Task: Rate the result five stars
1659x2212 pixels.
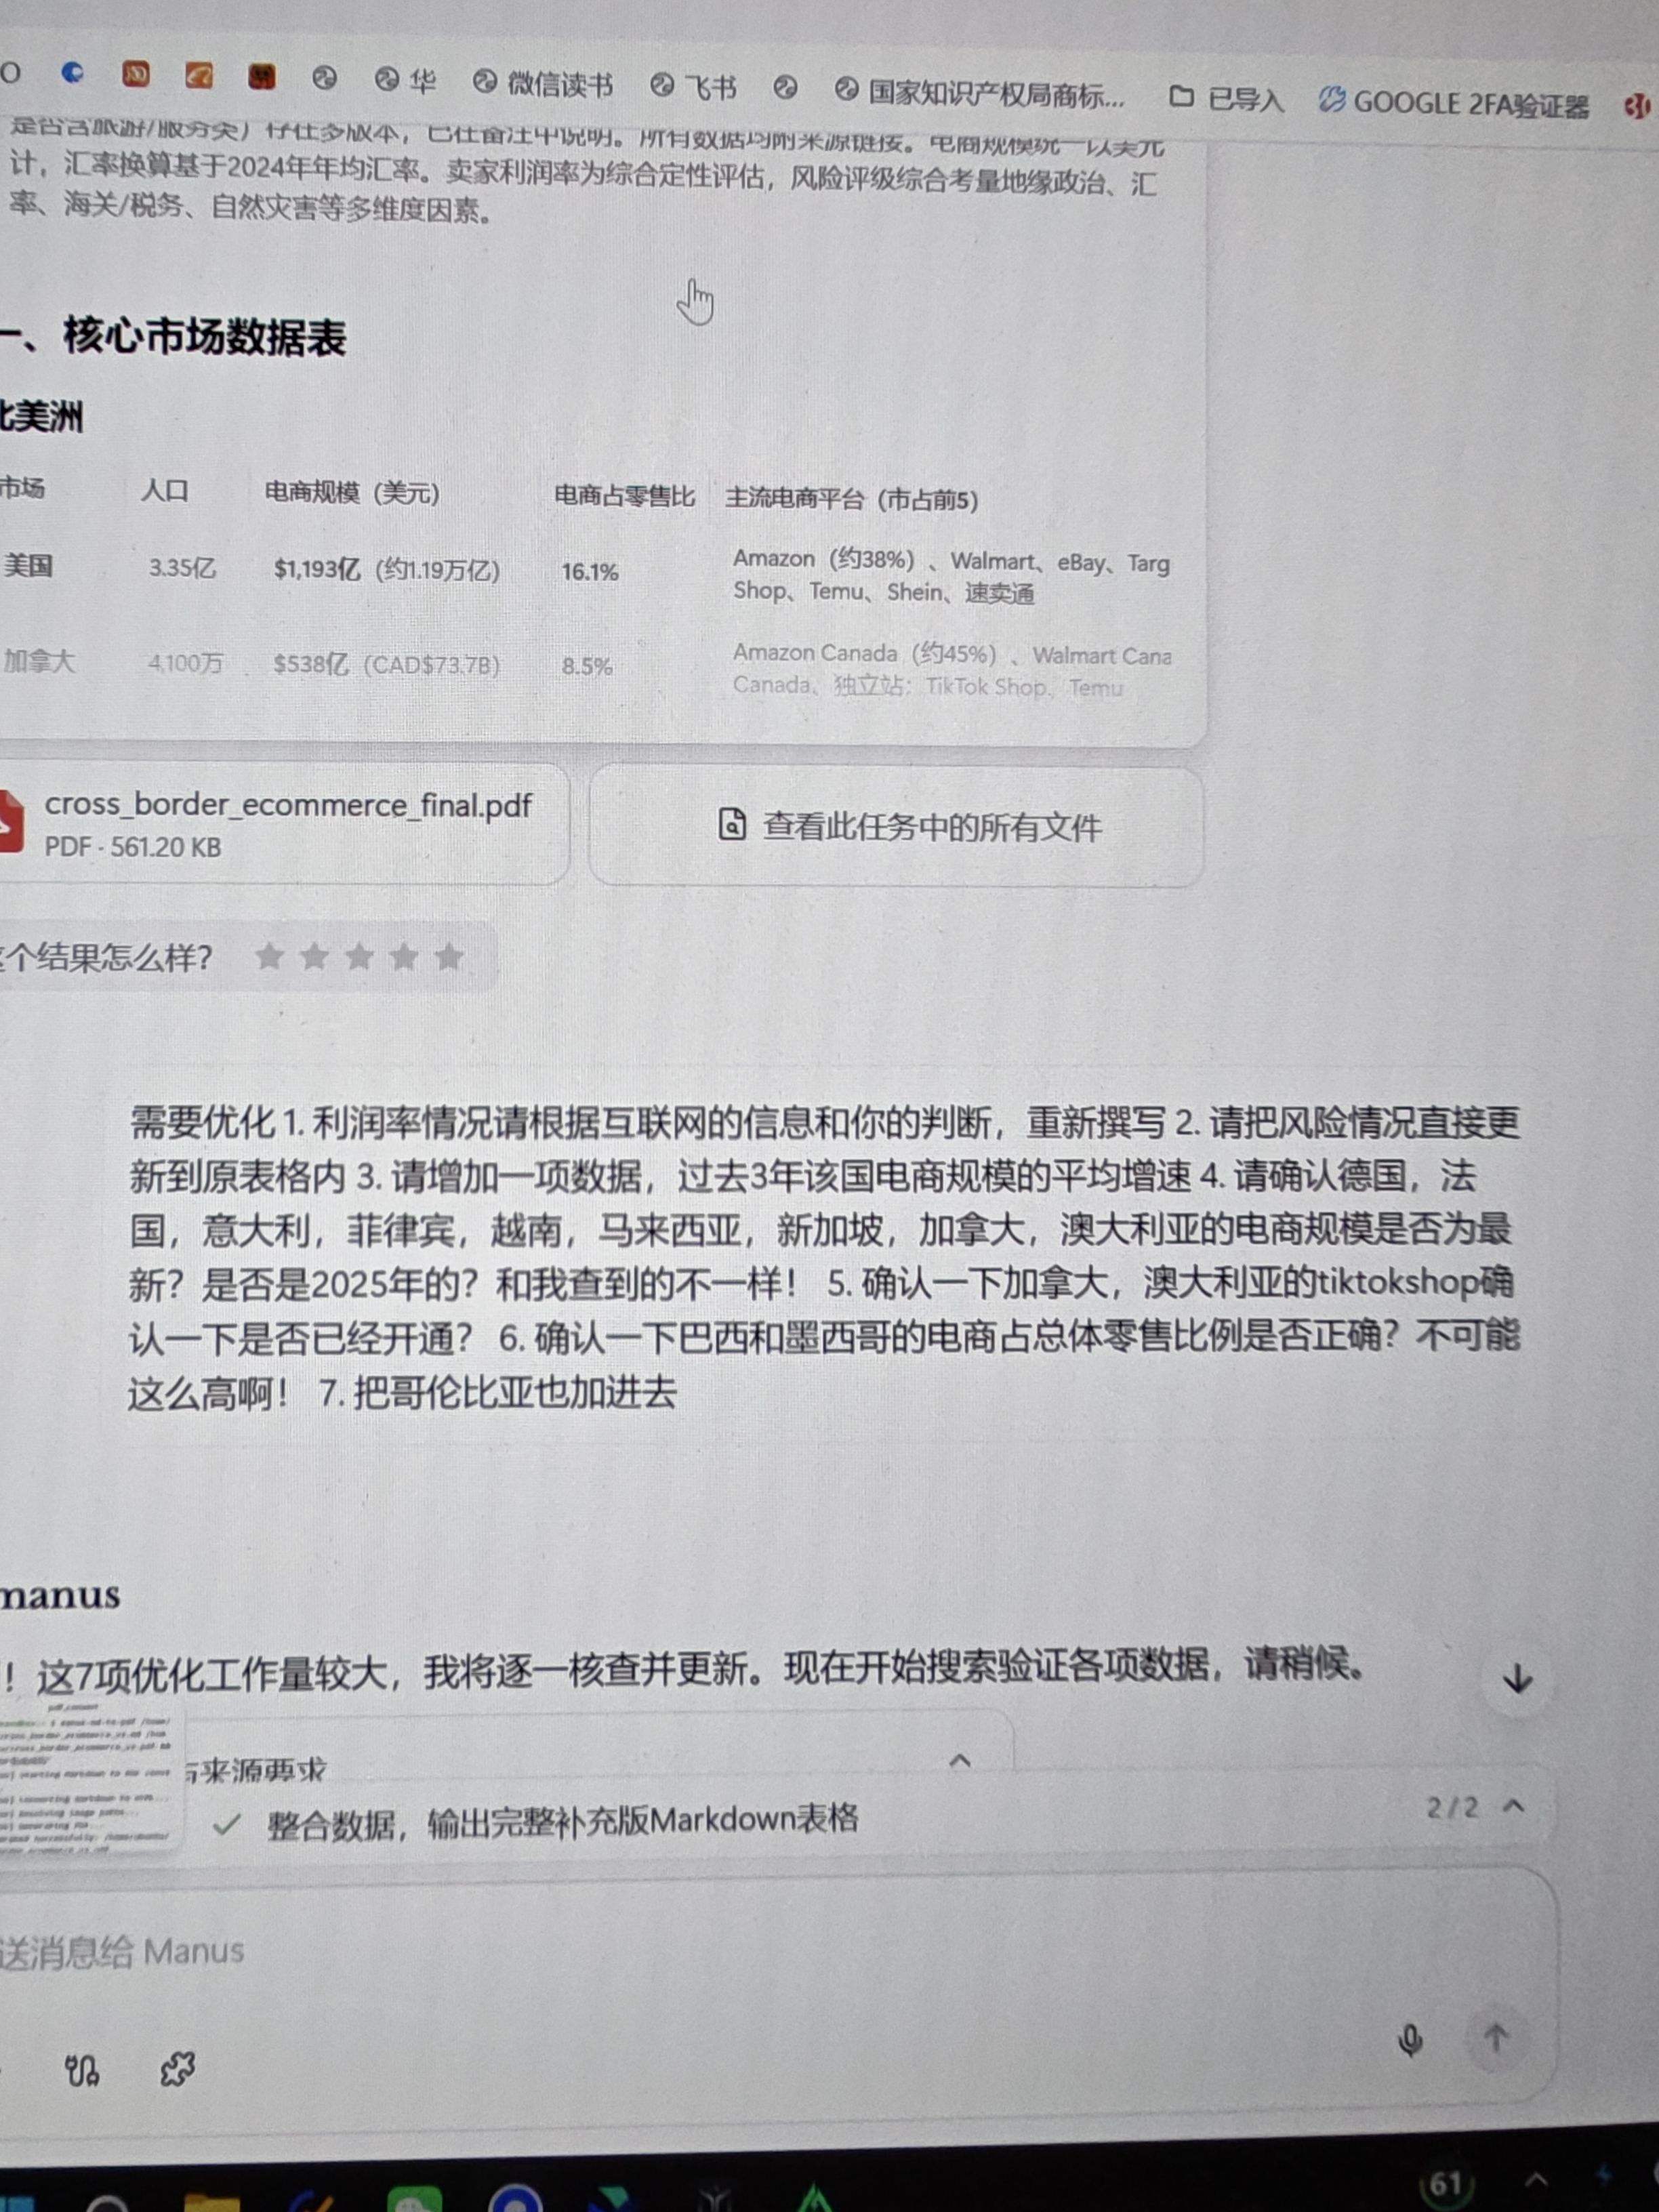Action: point(450,957)
